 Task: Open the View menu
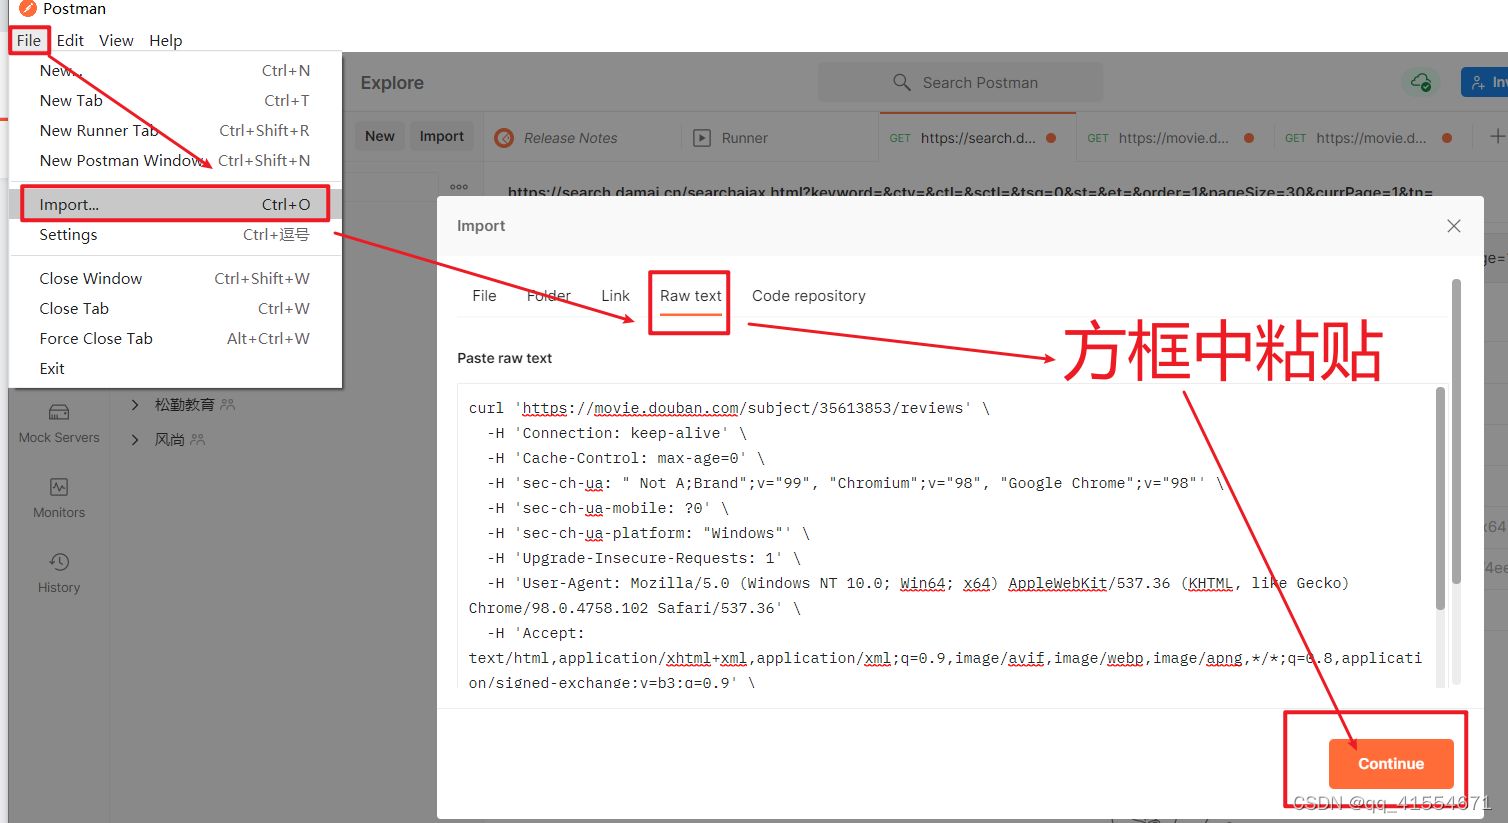point(116,41)
